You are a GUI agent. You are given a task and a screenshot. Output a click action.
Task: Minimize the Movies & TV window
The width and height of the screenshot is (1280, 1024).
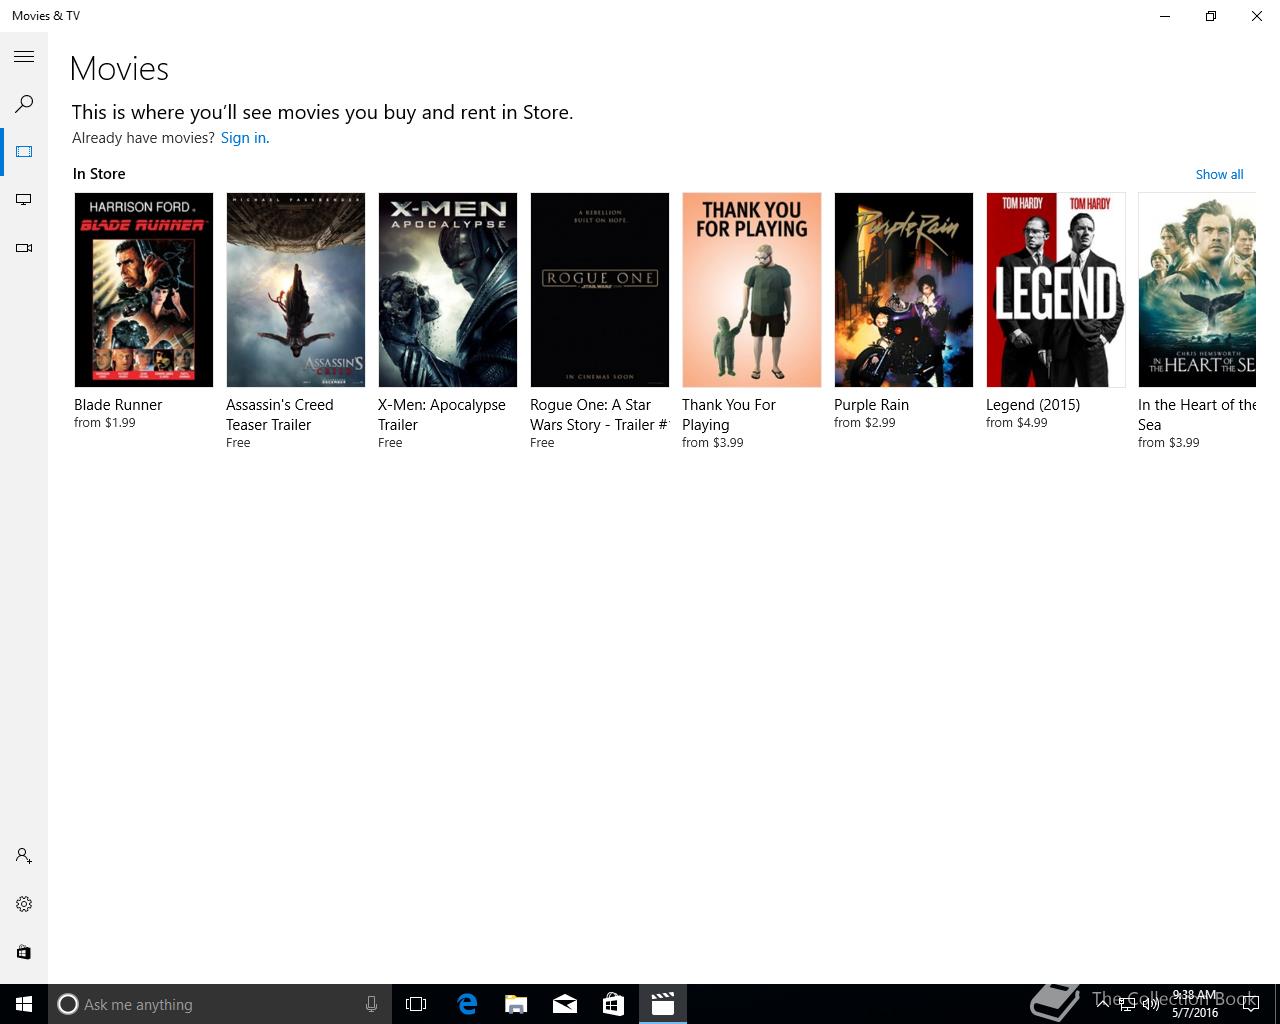click(1165, 16)
